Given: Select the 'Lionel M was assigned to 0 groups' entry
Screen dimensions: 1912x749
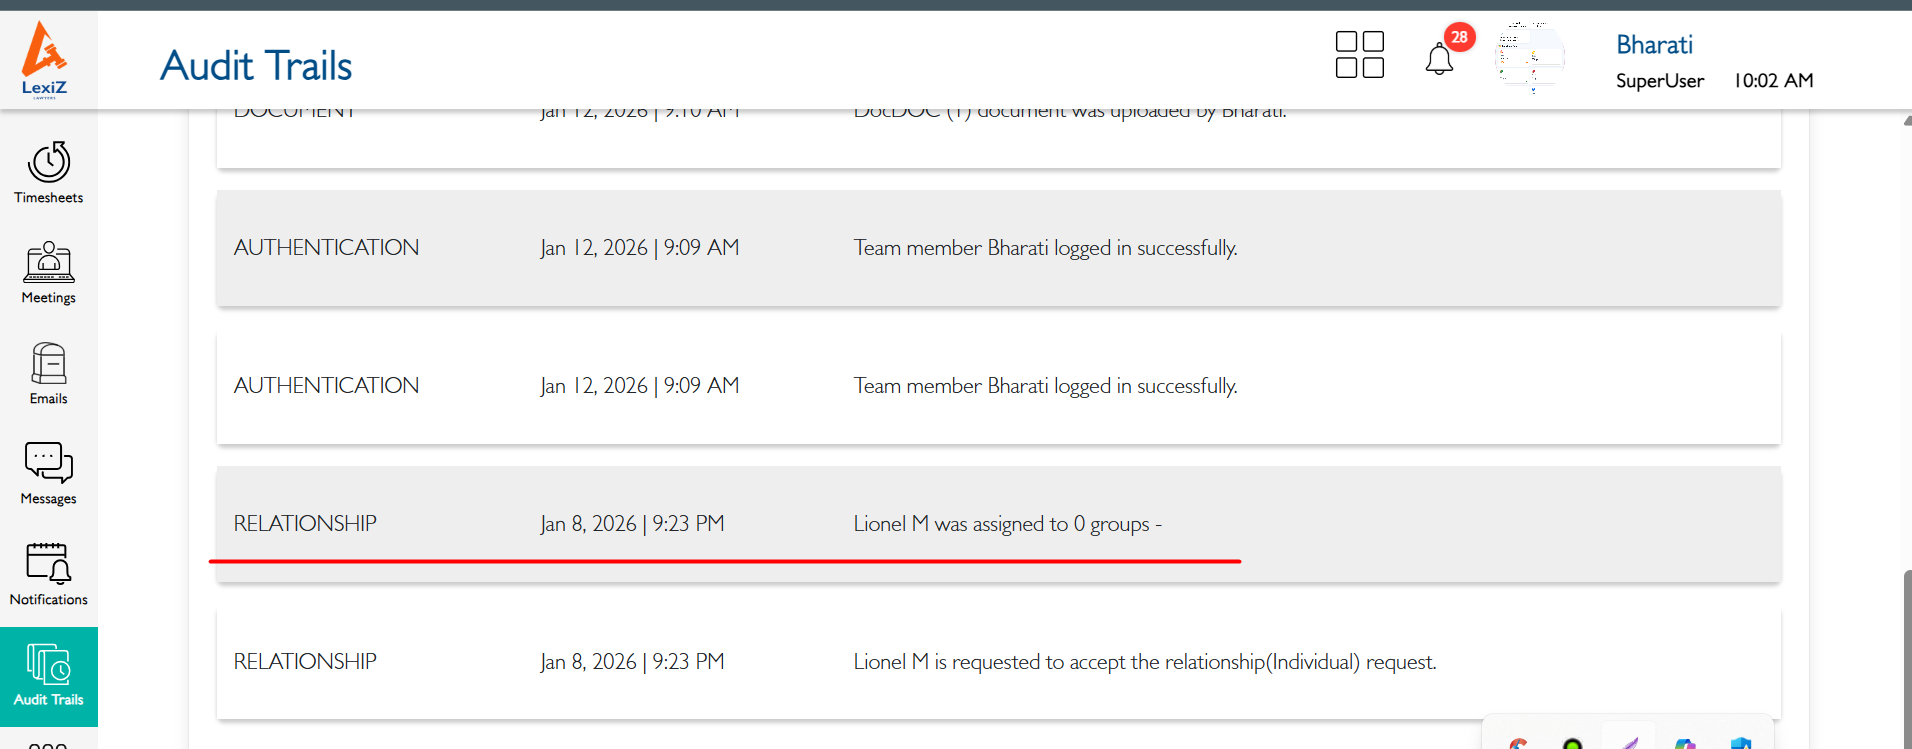Looking at the screenshot, I should (1006, 524).
